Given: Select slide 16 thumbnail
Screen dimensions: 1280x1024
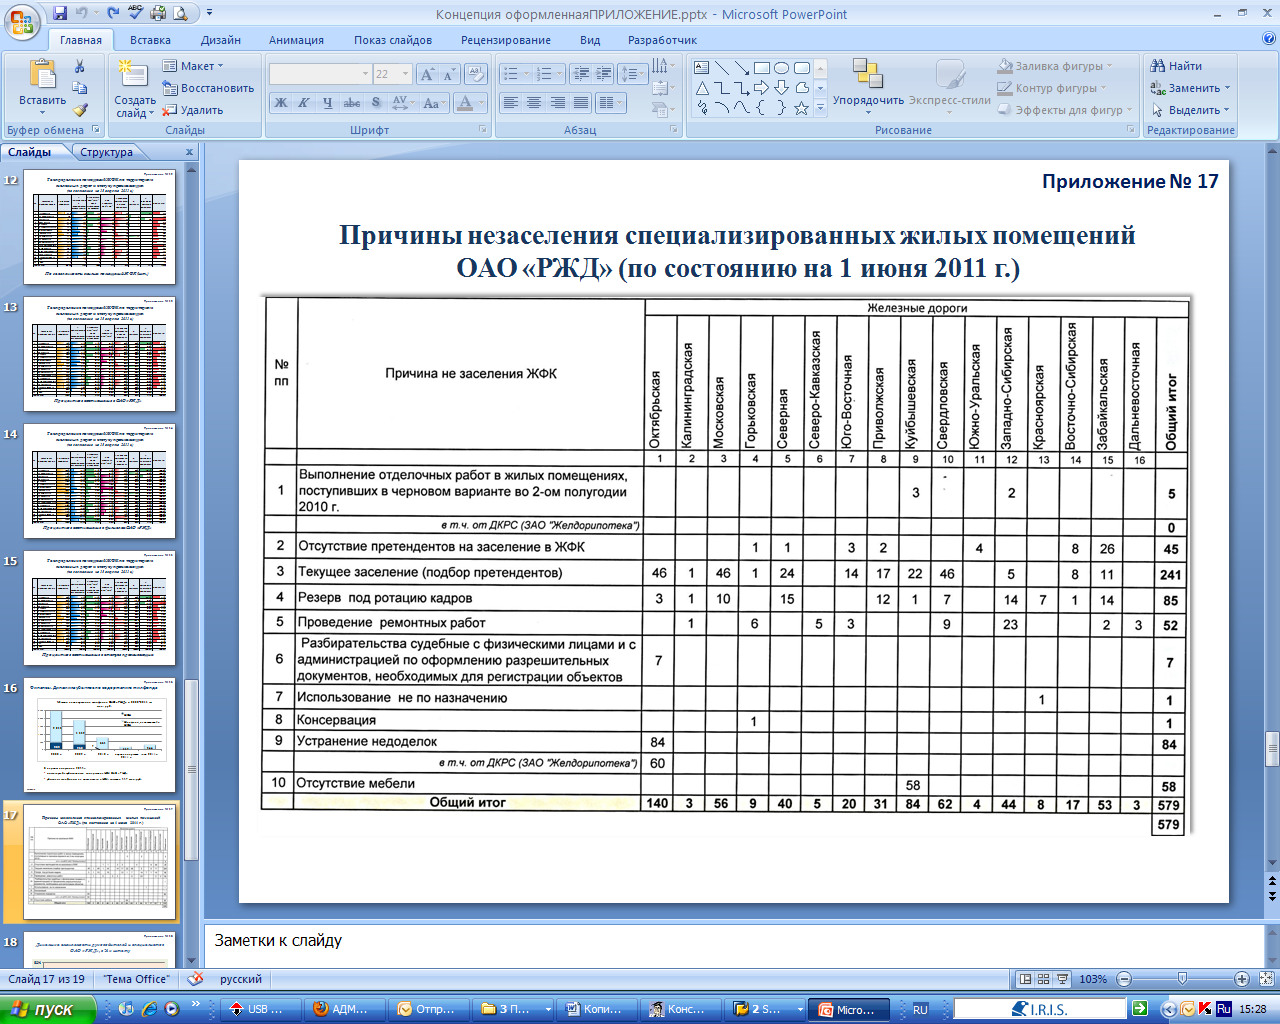Looking at the screenshot, I should tap(99, 735).
